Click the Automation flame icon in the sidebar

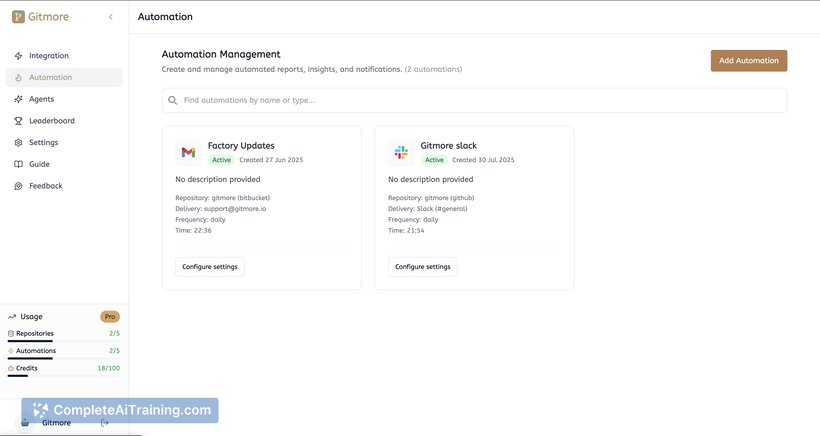18,77
